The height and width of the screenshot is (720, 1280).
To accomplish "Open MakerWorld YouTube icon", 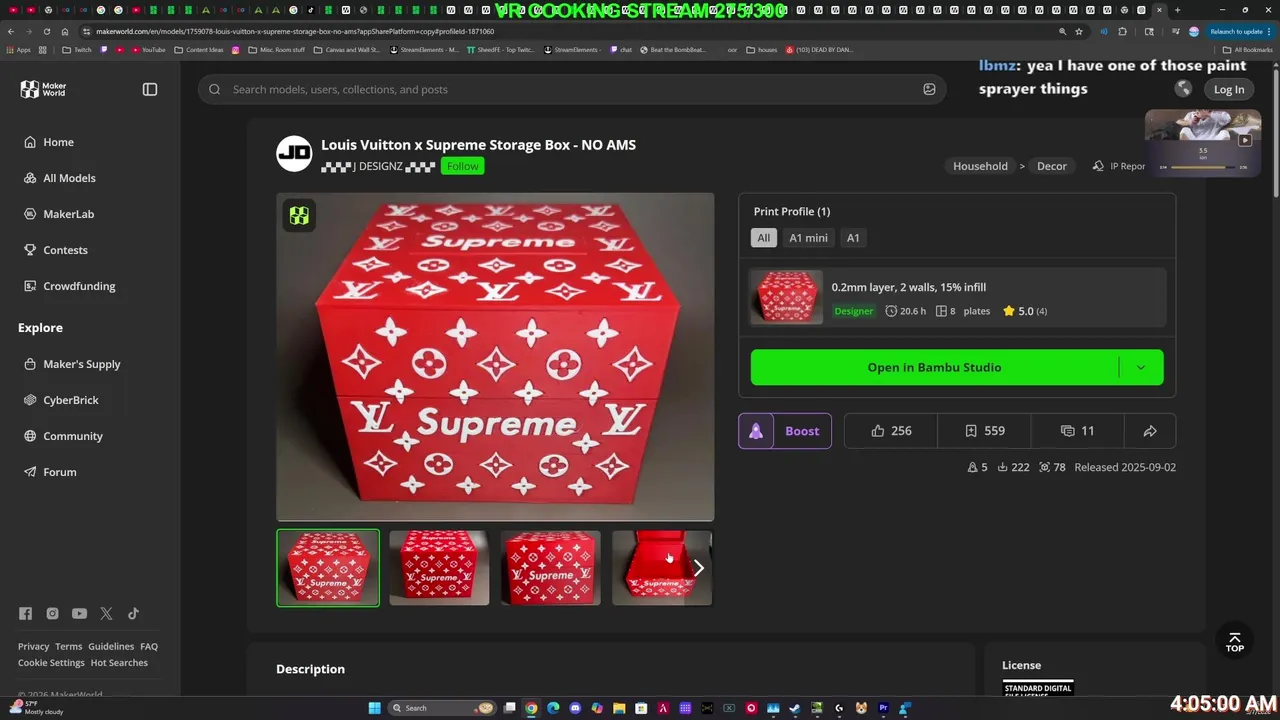I will coord(79,614).
